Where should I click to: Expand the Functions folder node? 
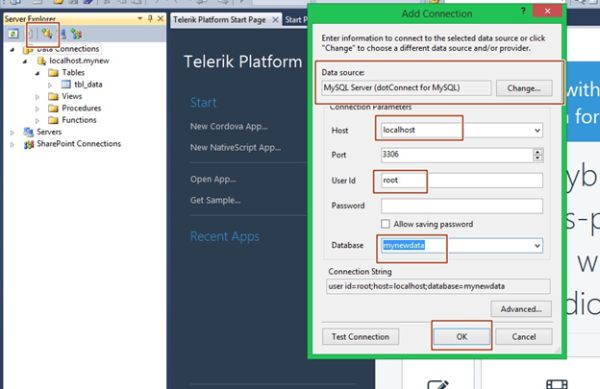pos(38,121)
